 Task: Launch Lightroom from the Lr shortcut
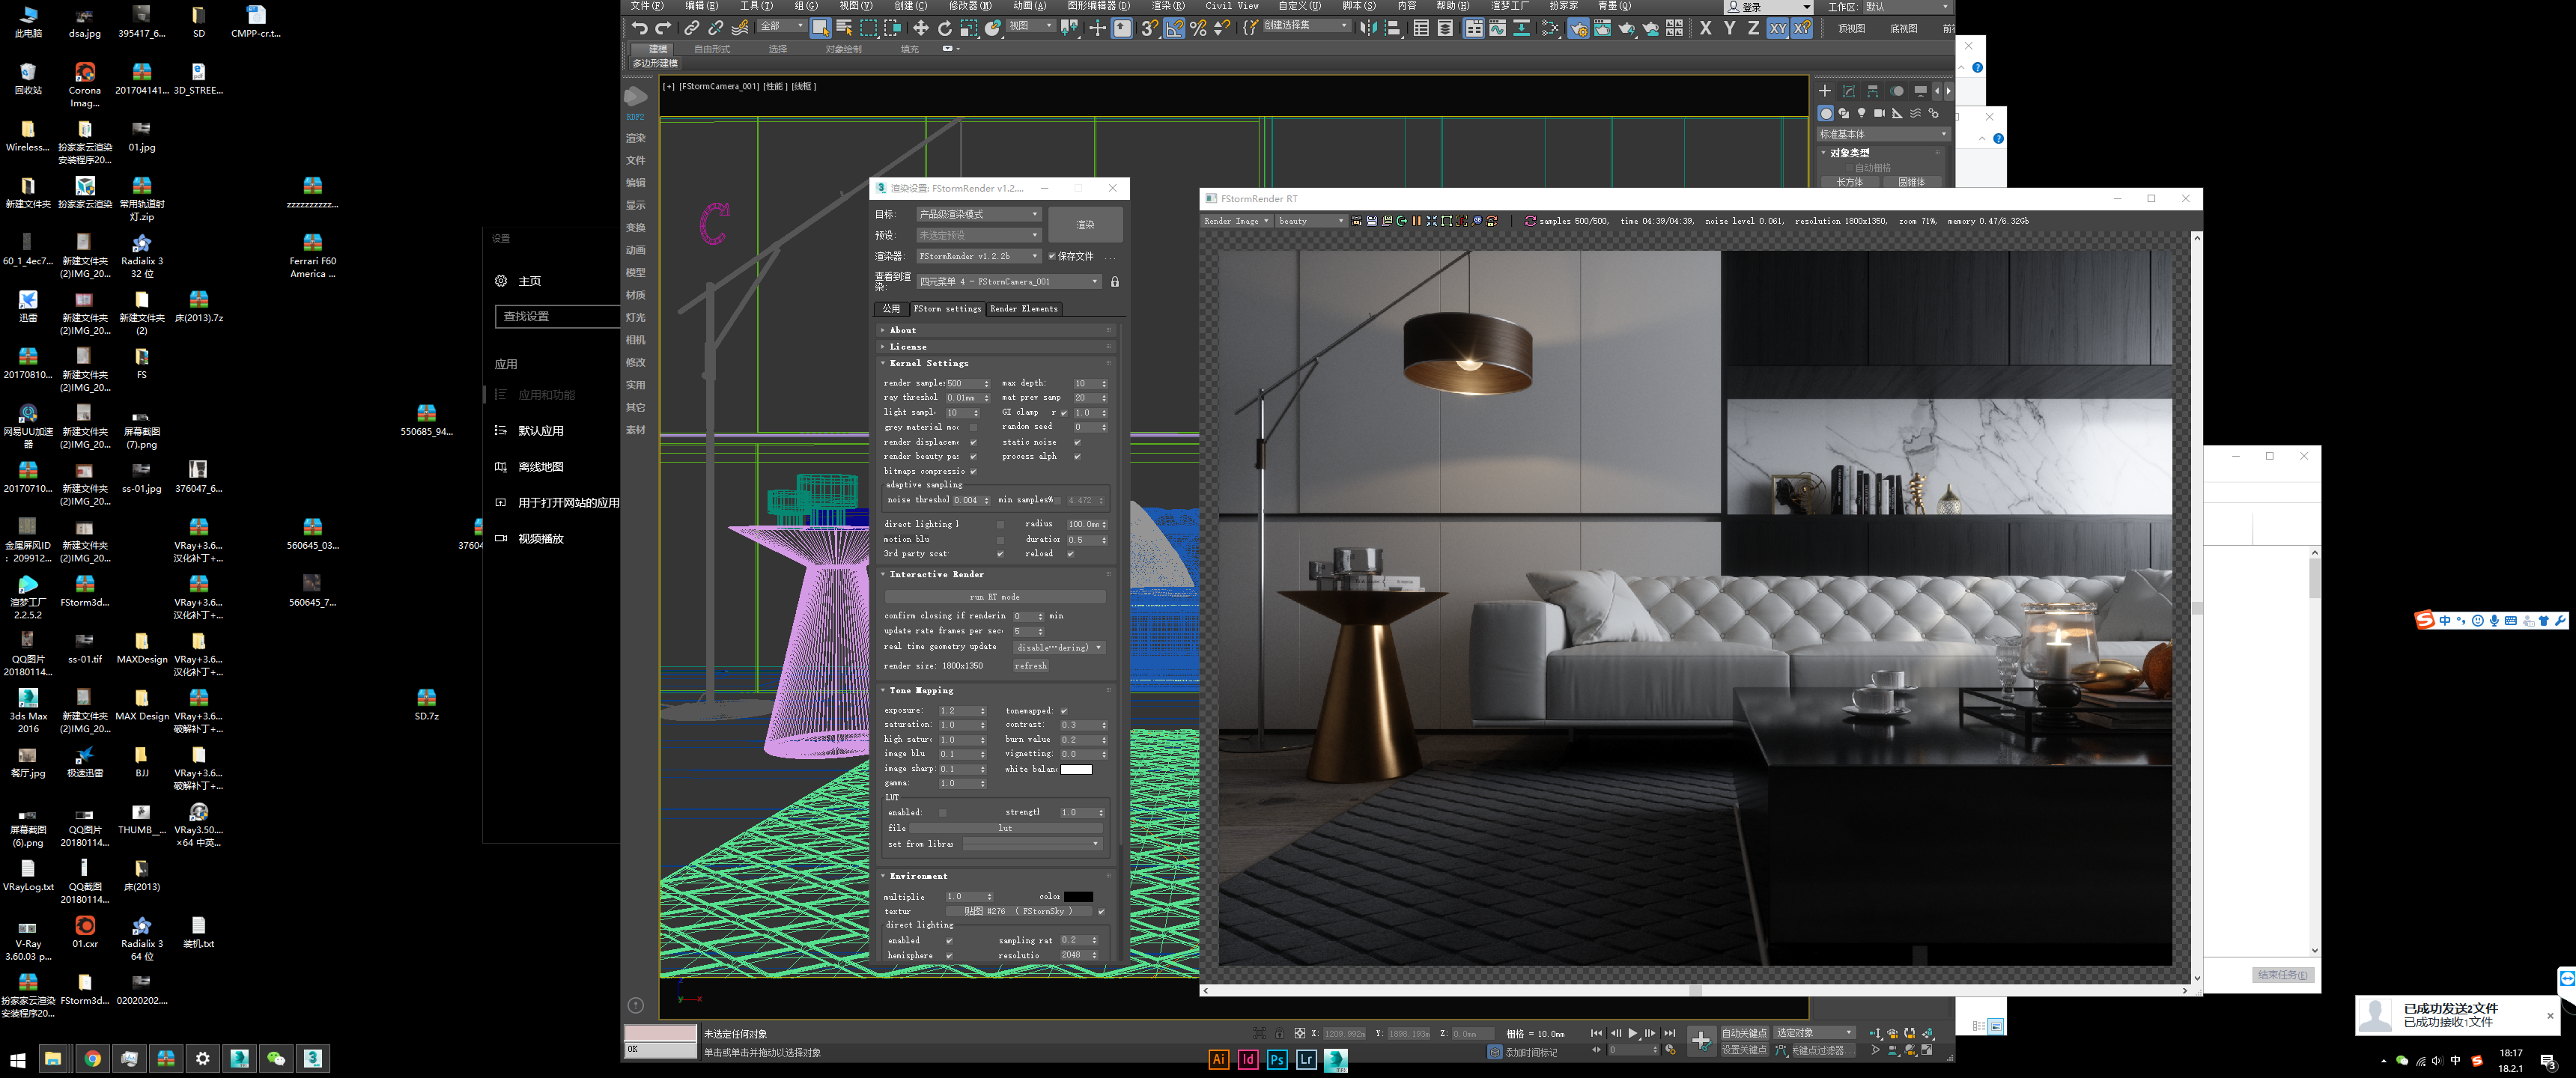pyautogui.click(x=1306, y=1060)
